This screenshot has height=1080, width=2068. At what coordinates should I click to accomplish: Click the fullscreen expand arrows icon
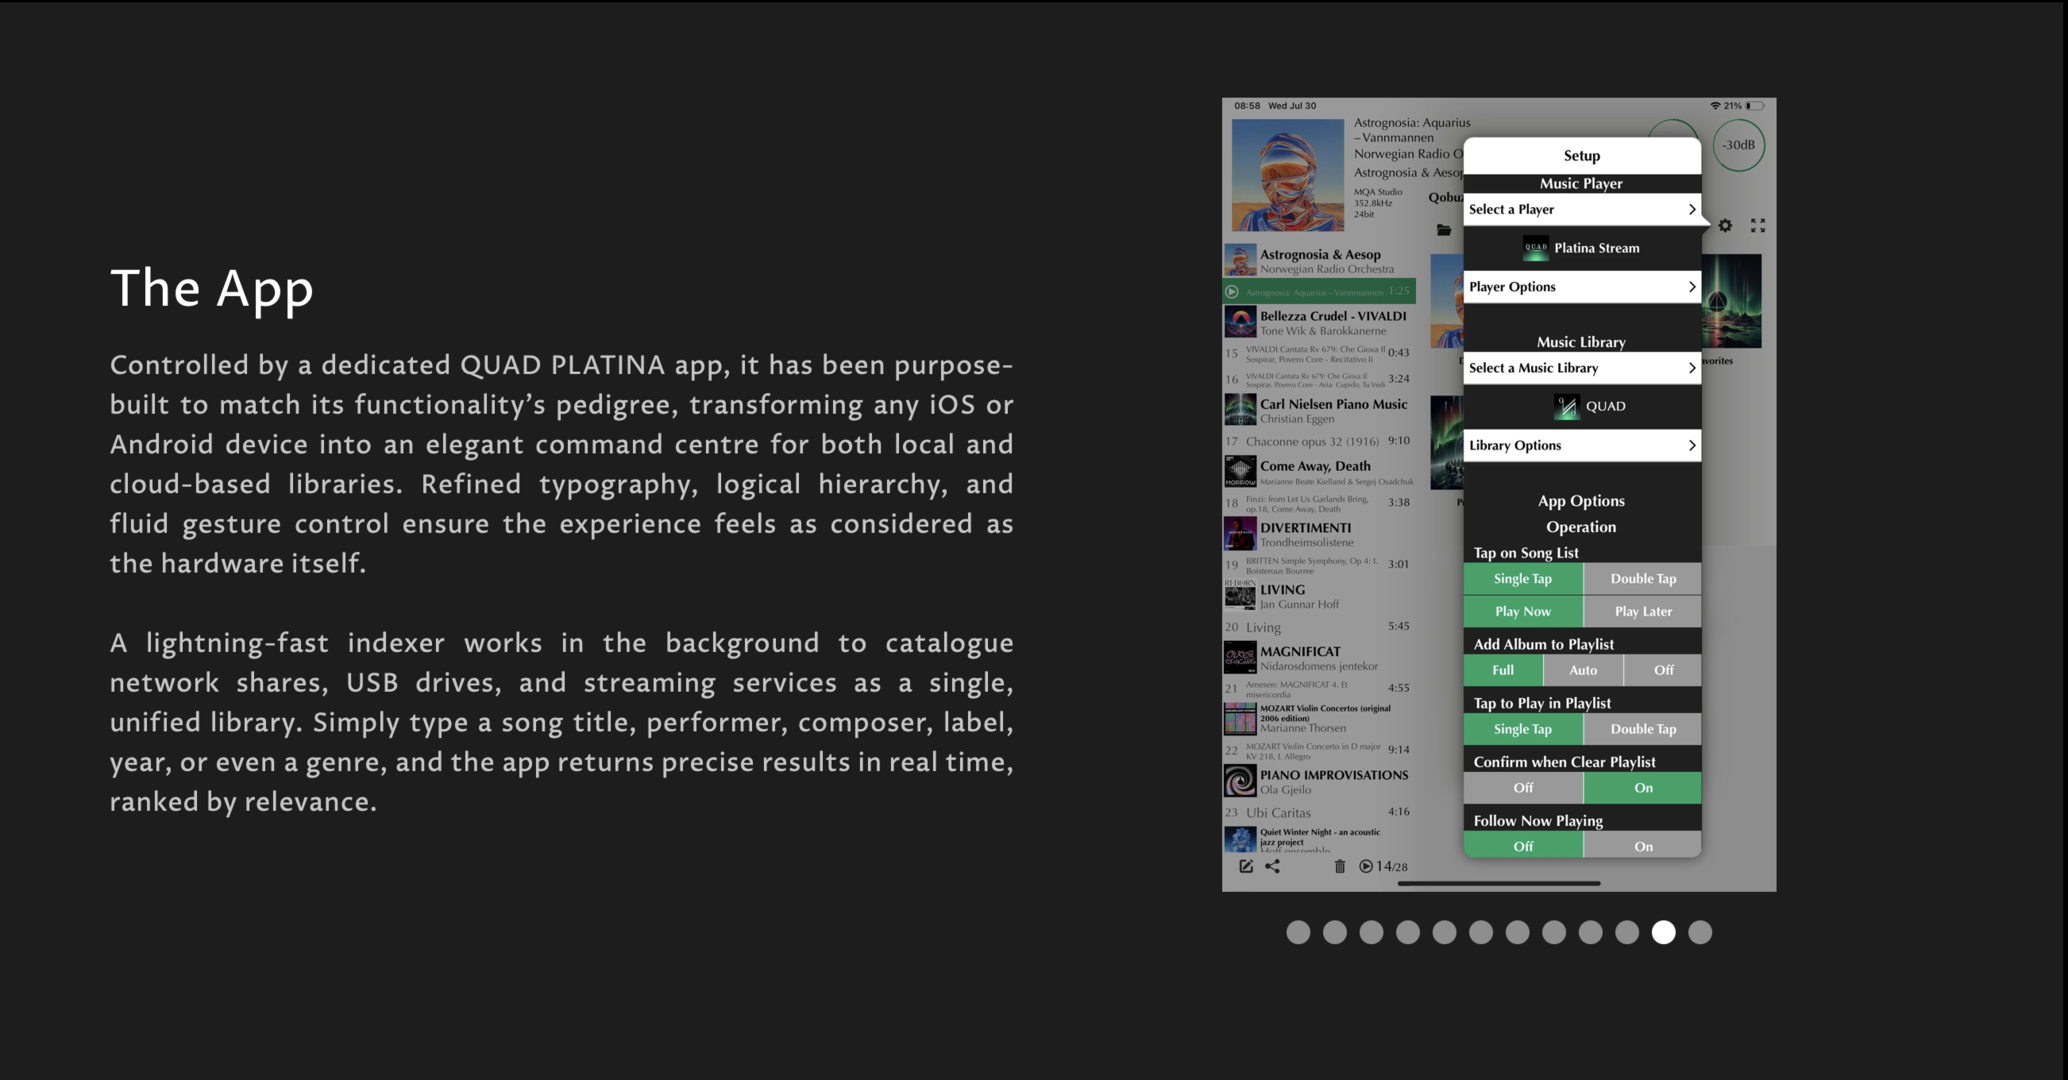pos(1757,226)
